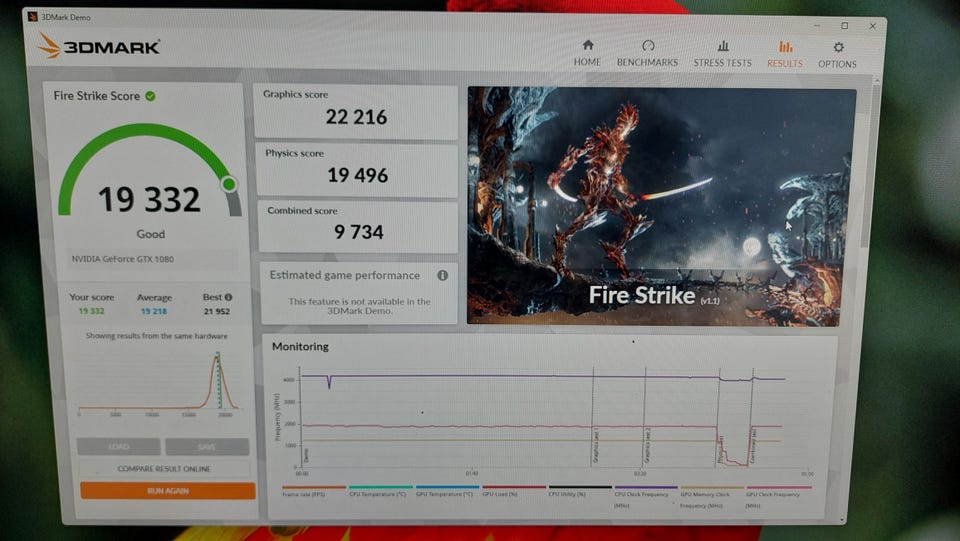Image resolution: width=960 pixels, height=541 pixels.
Task: Click the Fire Strike preview image
Action: click(661, 206)
